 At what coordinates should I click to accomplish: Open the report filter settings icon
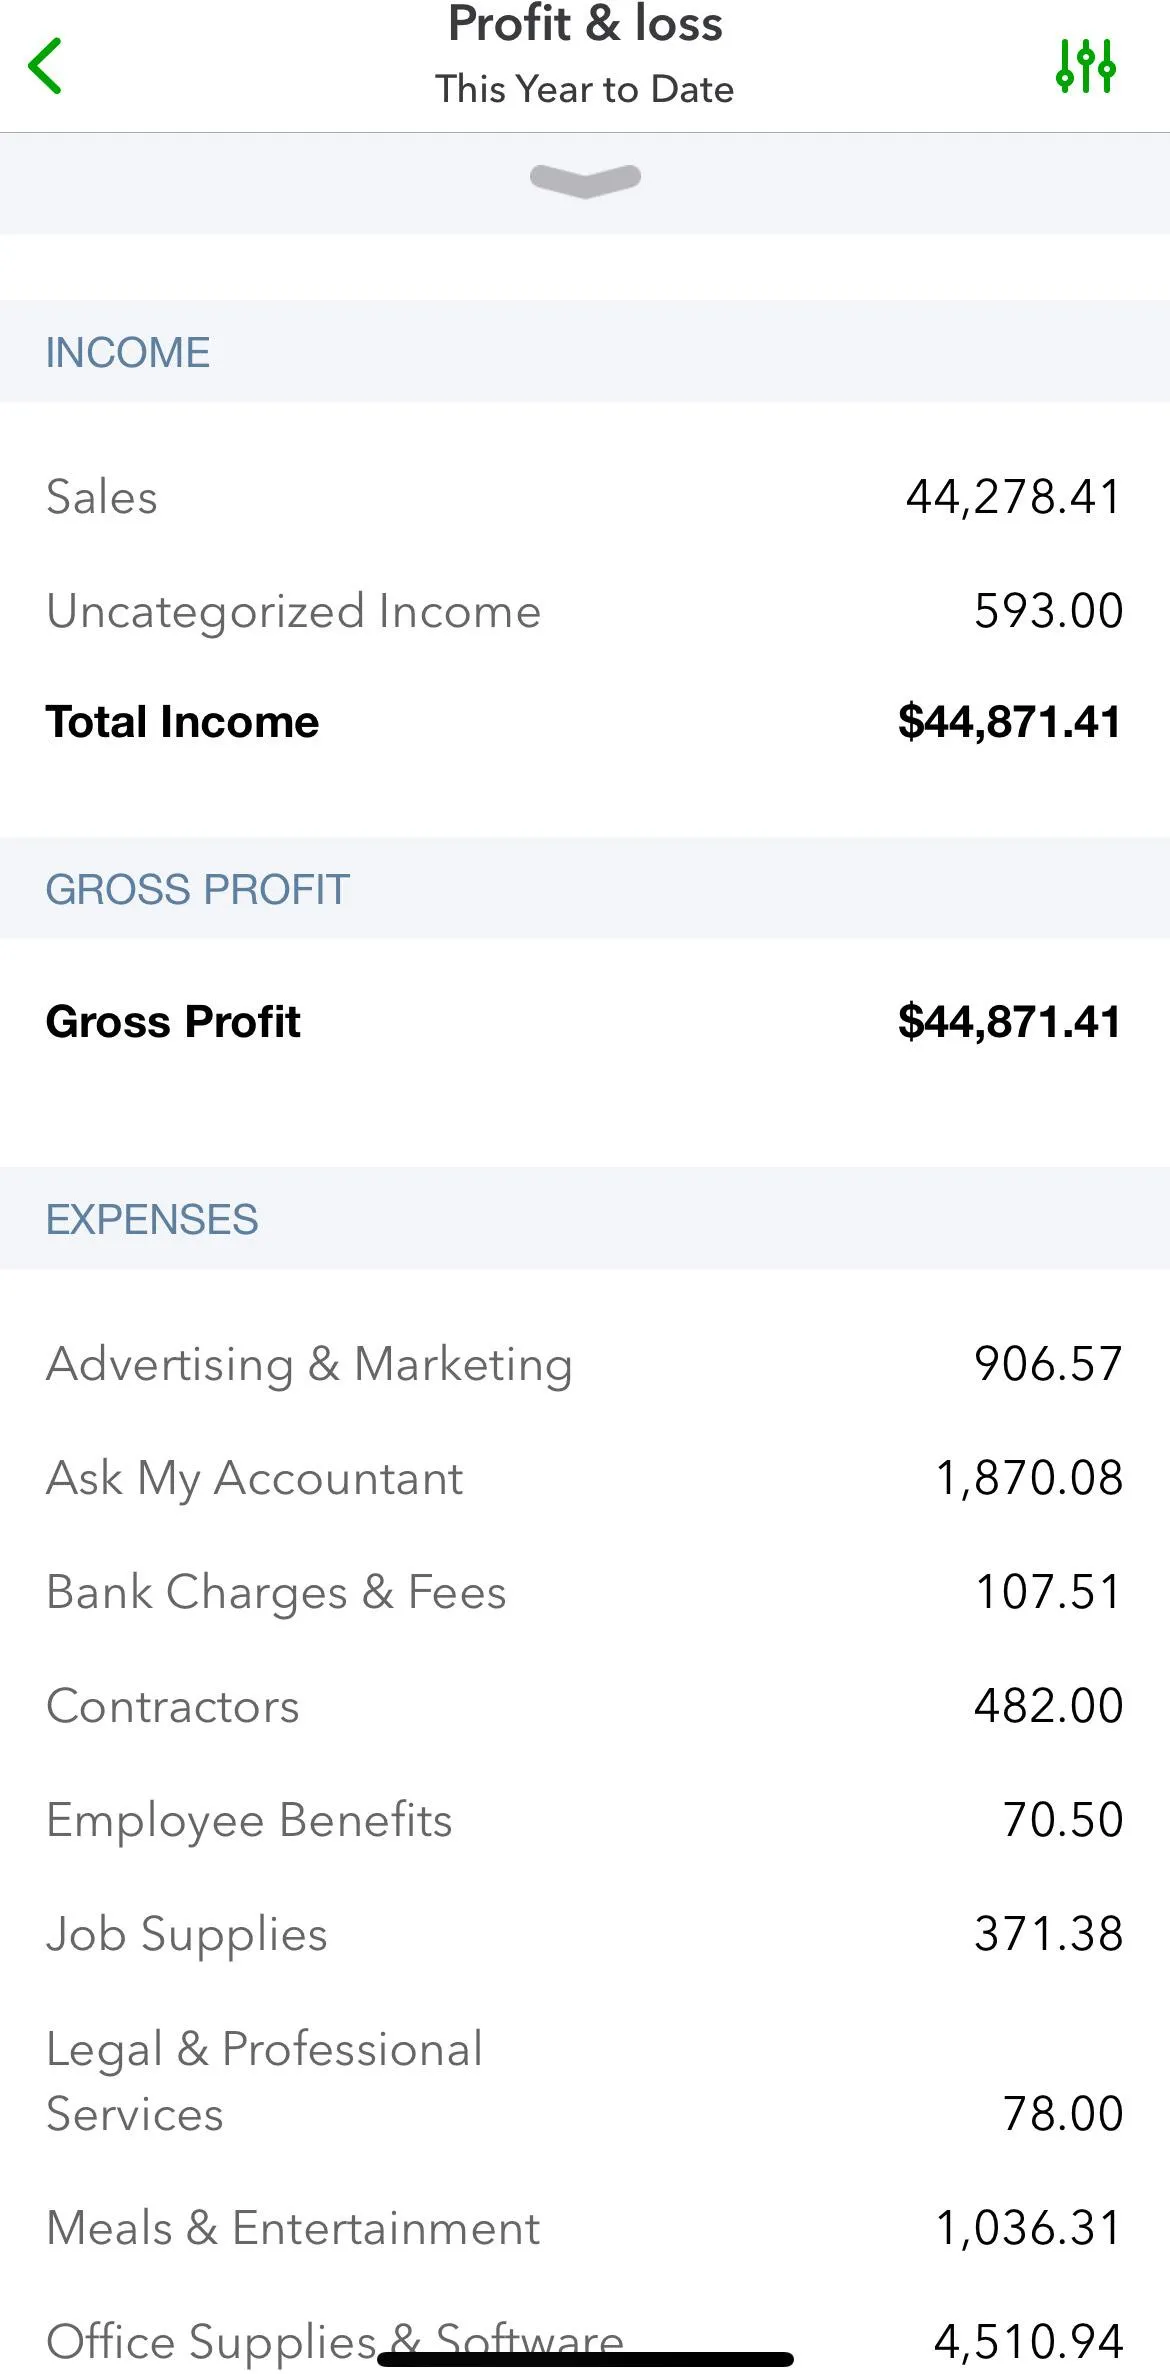pyautogui.click(x=1085, y=66)
